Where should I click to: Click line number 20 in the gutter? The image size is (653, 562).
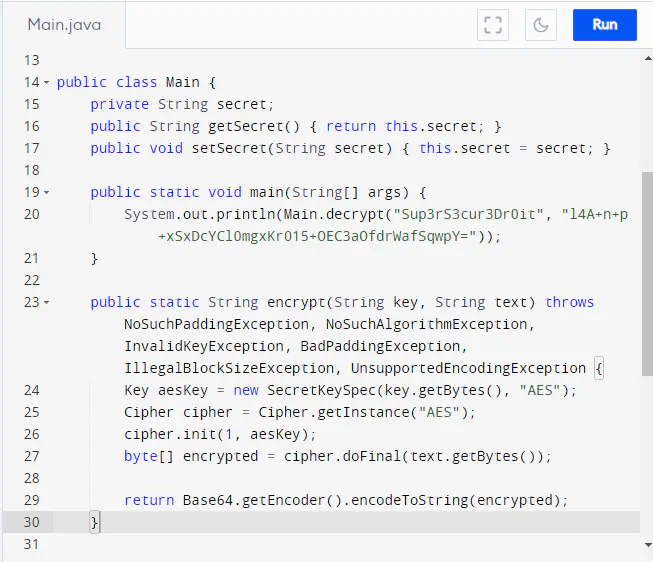point(30,214)
